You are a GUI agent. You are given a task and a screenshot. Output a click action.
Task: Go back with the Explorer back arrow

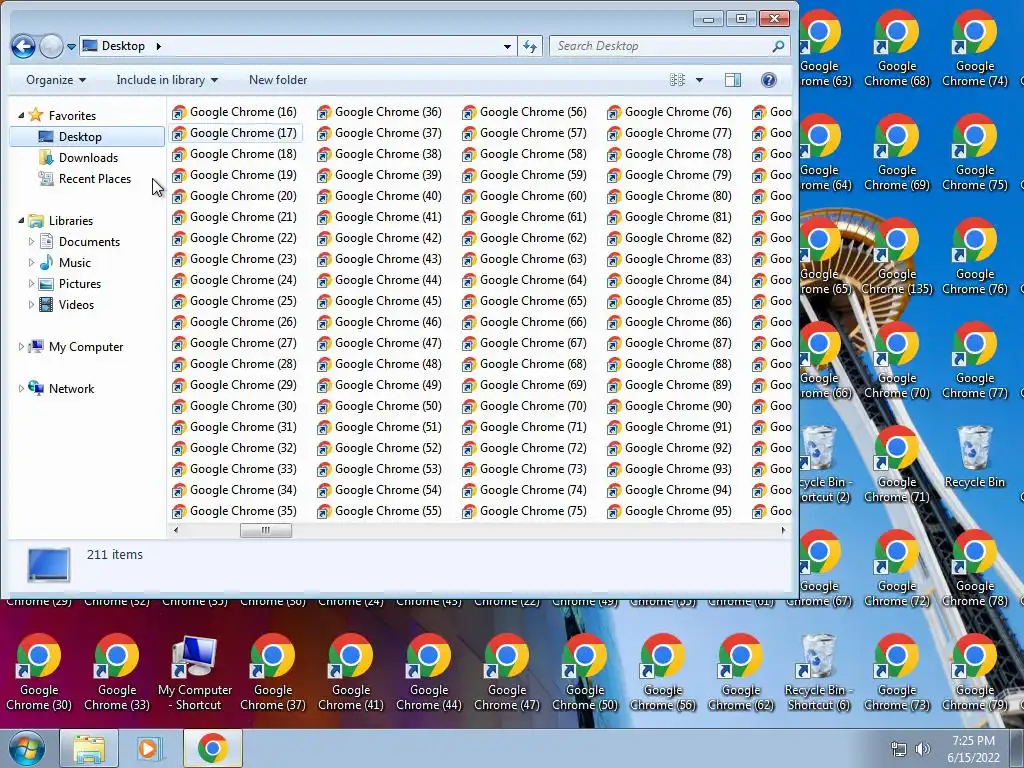(24, 46)
